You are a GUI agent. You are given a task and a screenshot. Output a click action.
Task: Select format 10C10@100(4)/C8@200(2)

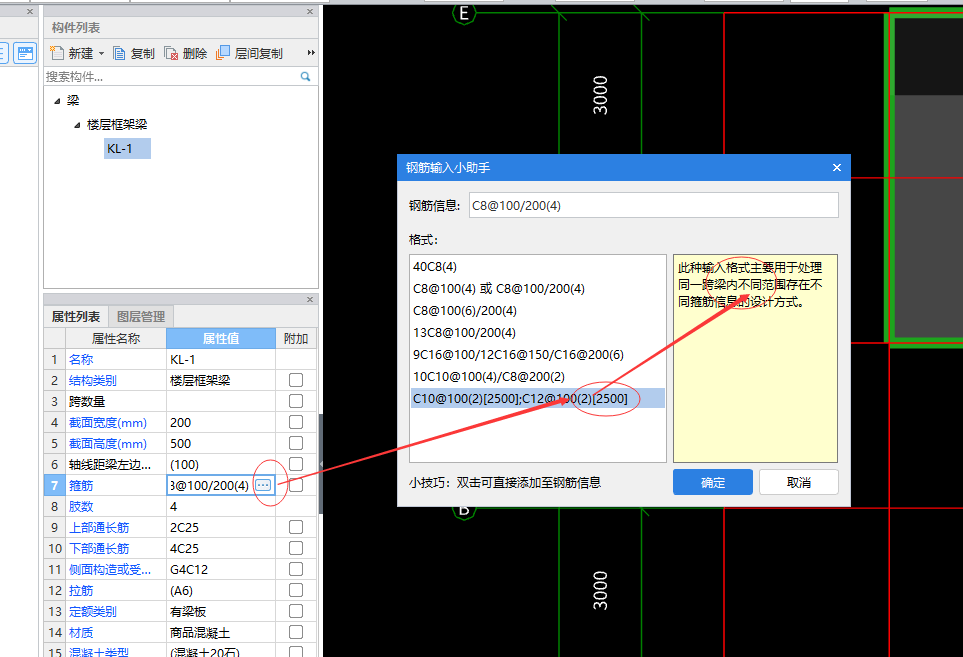[x=537, y=376]
